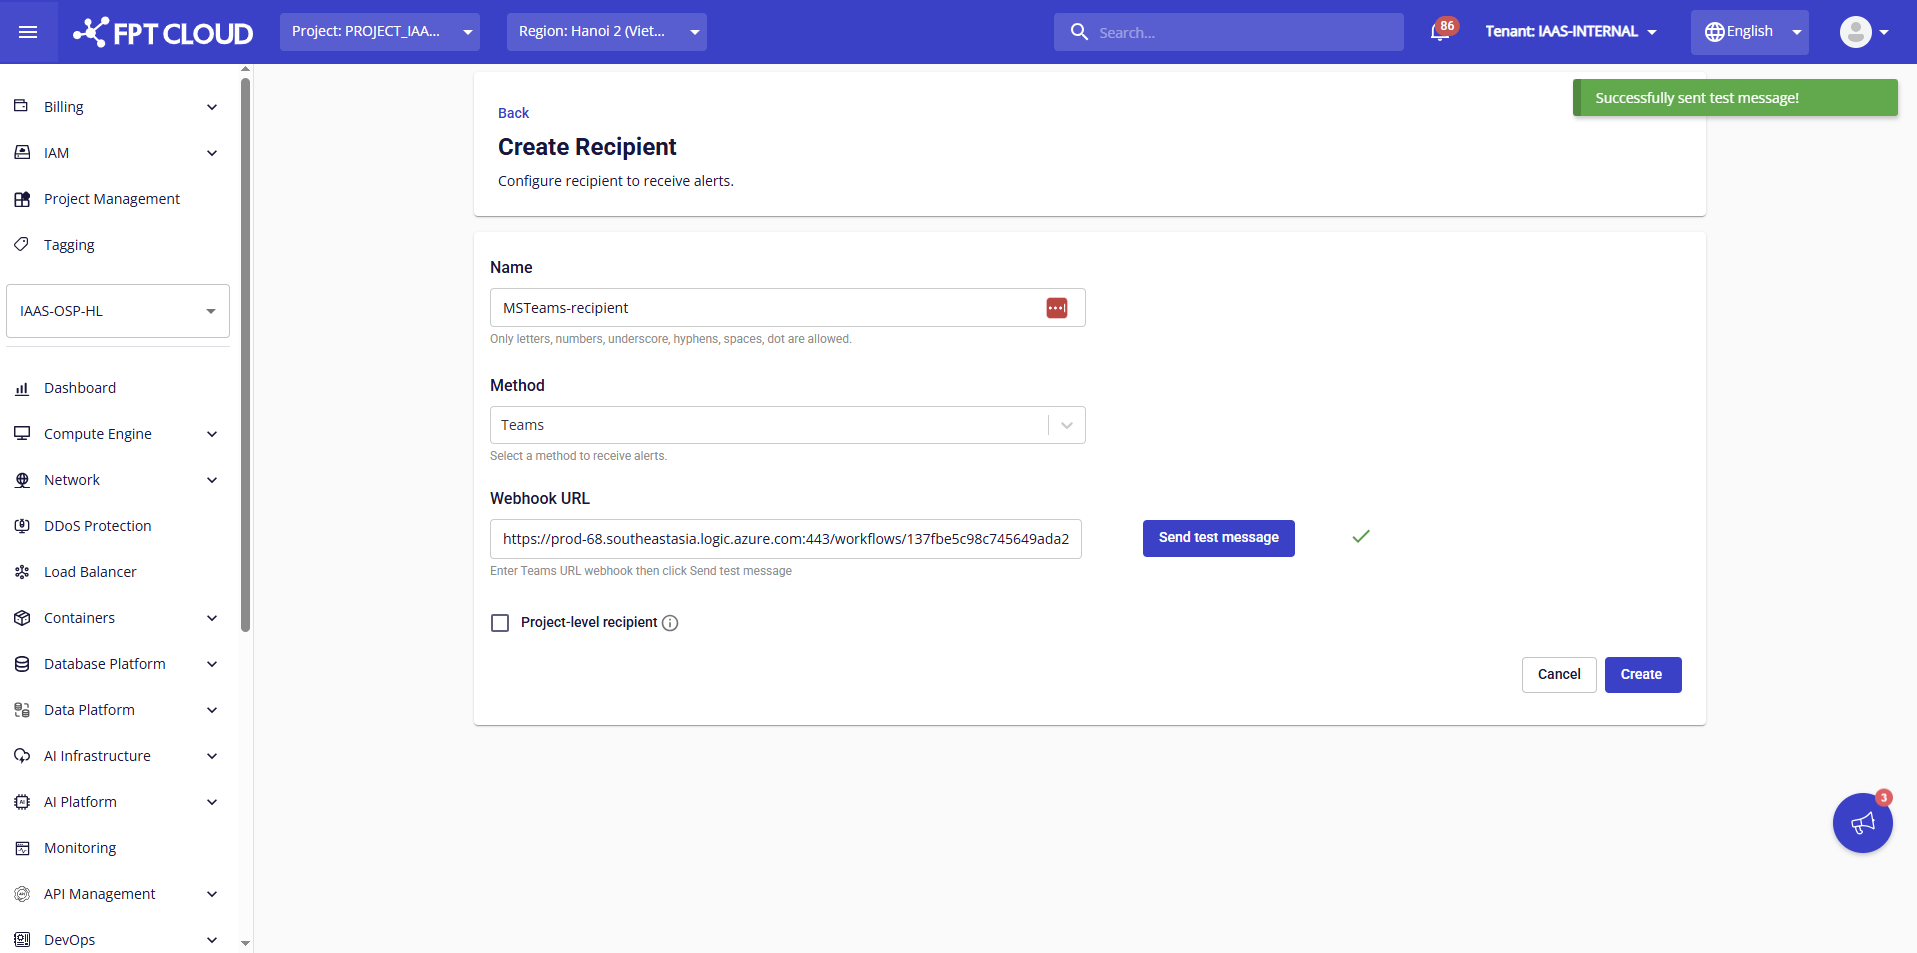
Task: Open the Region Hanoi 2 dropdown
Action: tap(606, 32)
